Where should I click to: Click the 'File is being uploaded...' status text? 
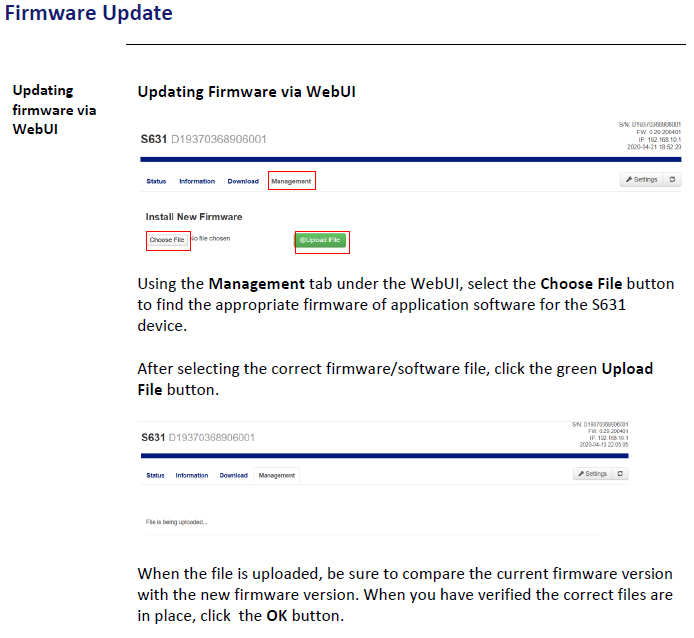tap(177, 522)
